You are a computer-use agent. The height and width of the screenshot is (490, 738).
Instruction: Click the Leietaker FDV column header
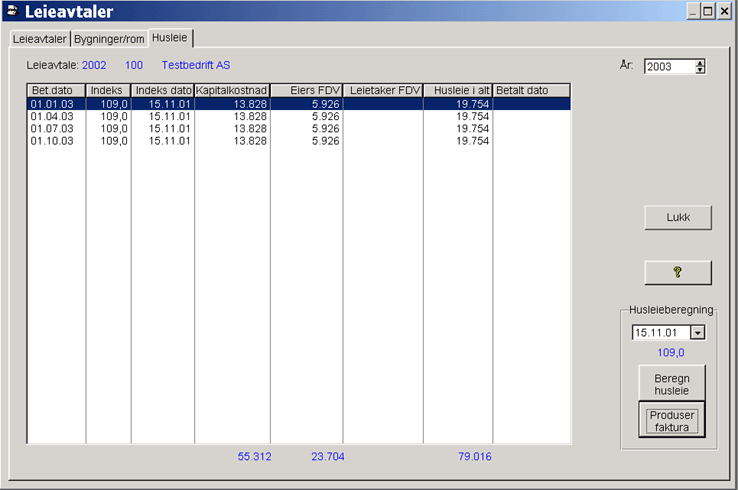(x=383, y=90)
